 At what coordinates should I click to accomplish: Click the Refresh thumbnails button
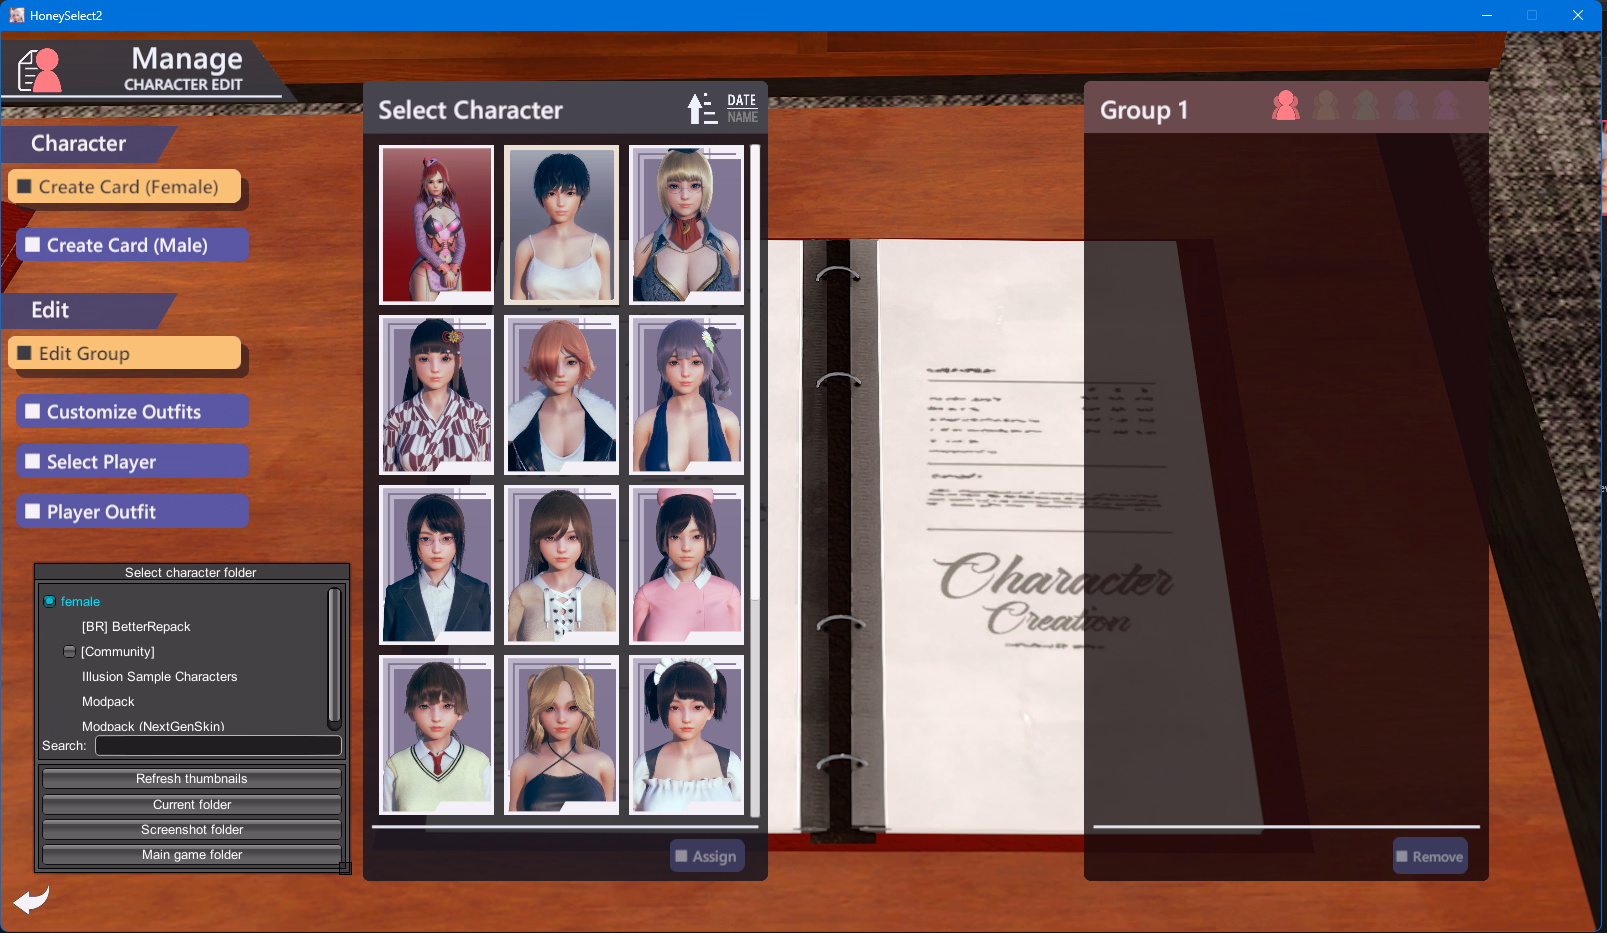coord(192,779)
